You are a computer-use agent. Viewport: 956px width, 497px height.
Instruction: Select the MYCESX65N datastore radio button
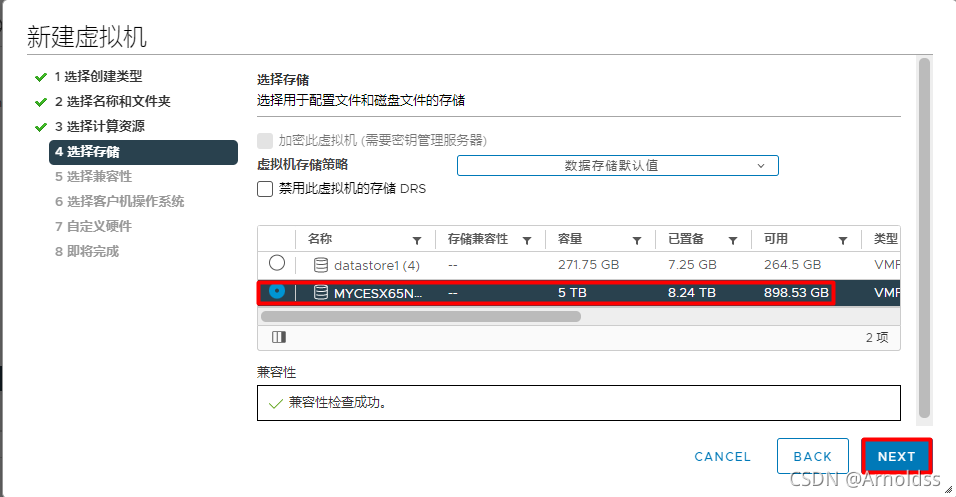pos(277,292)
